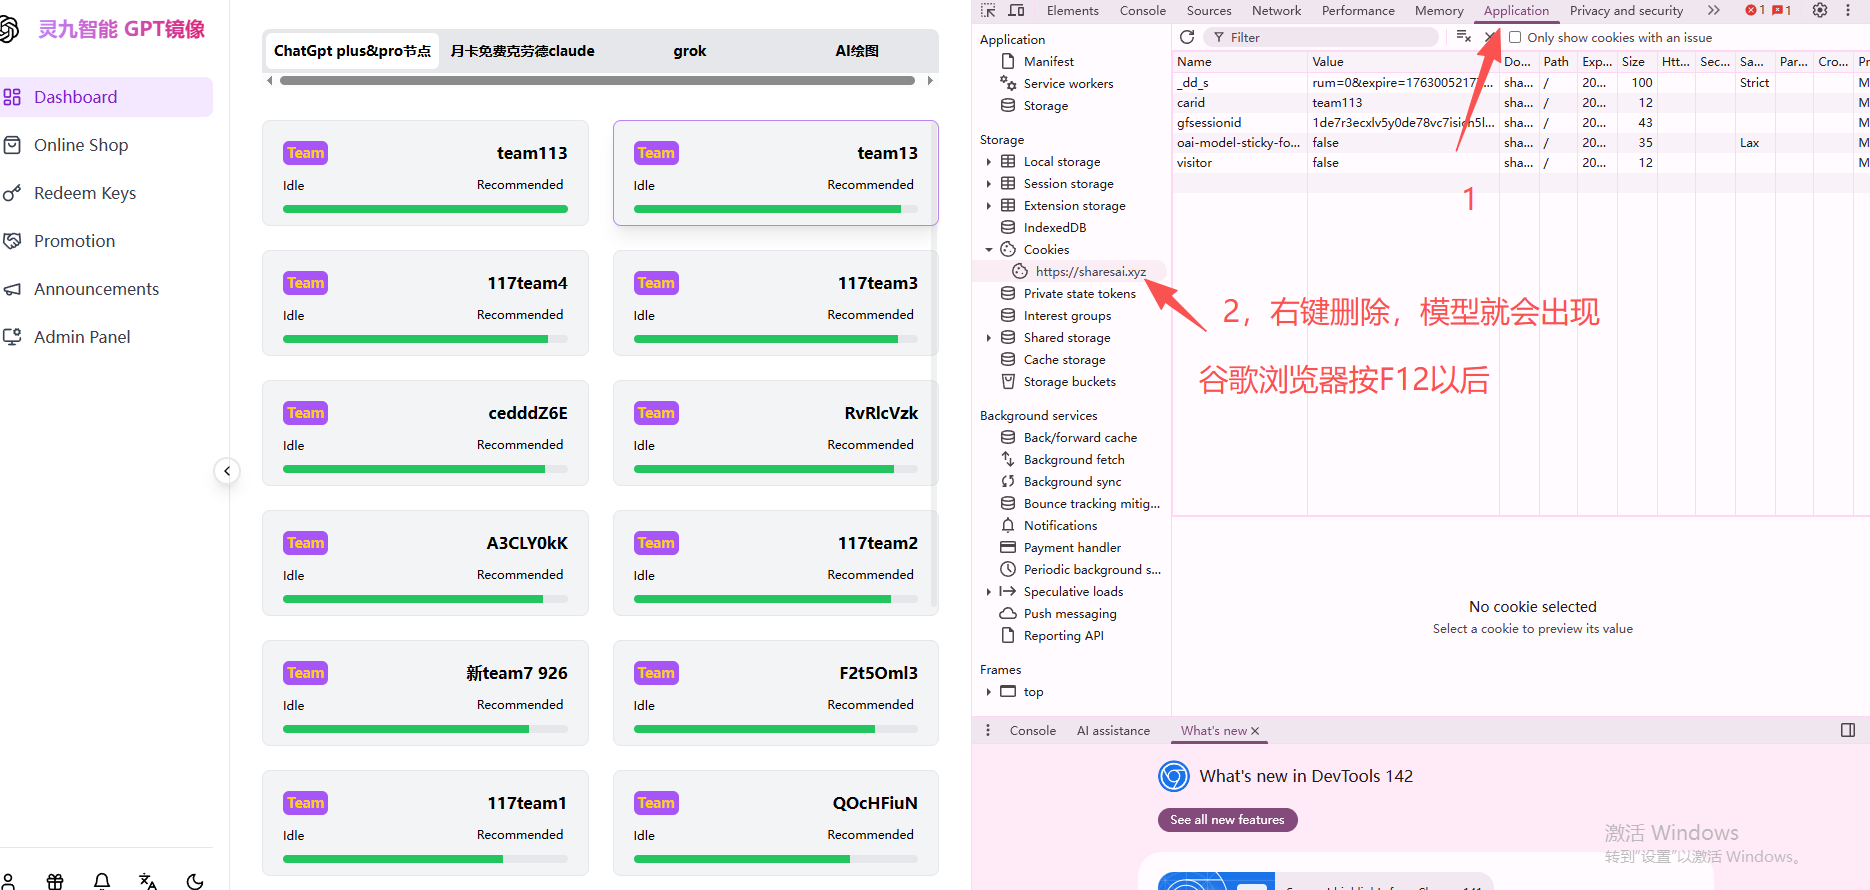Image resolution: width=1870 pixels, height=890 pixels.
Task: Expand the Local storage tree node
Action: point(988,161)
